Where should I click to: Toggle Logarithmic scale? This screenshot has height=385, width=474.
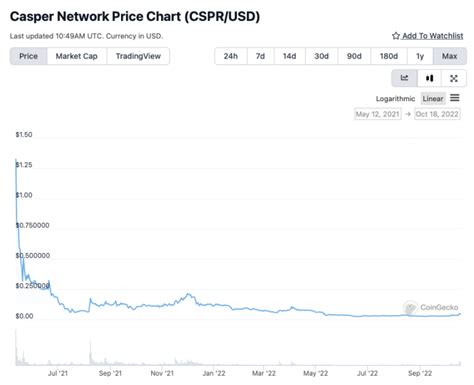pos(395,99)
